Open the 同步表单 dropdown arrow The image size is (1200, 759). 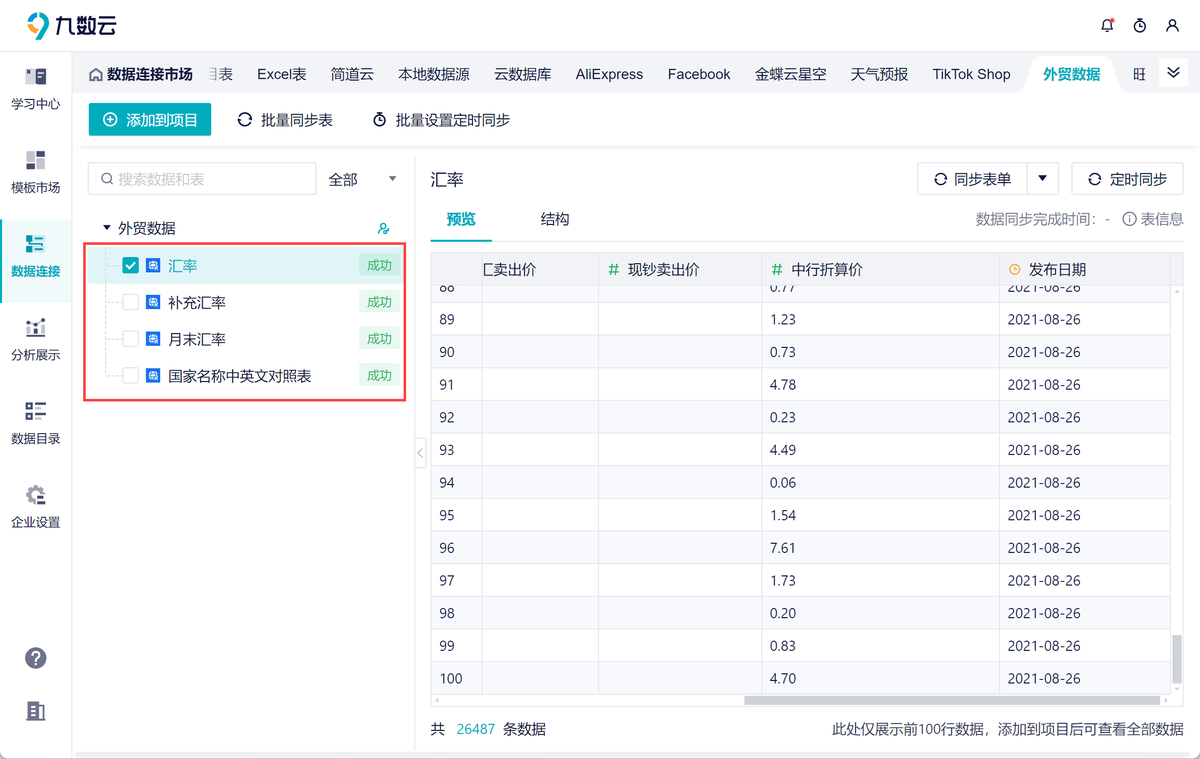coord(1040,178)
